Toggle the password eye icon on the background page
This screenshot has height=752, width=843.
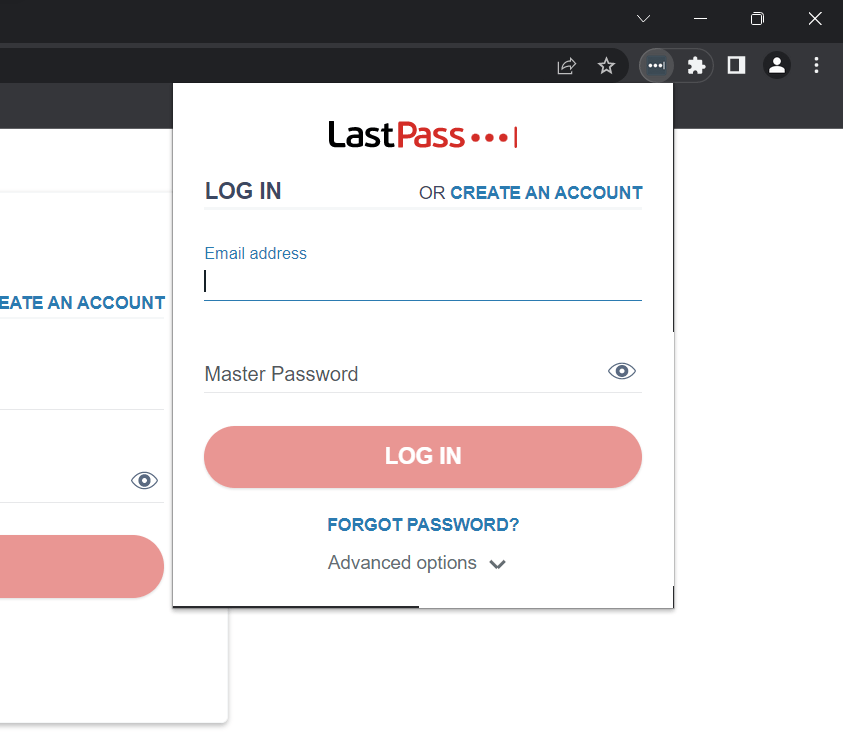tap(144, 480)
